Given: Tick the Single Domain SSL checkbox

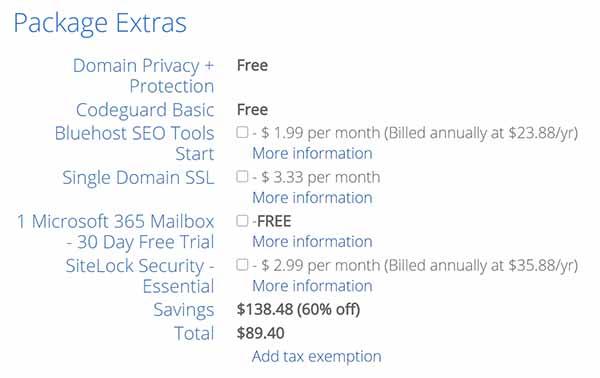Looking at the screenshot, I should click(x=242, y=177).
